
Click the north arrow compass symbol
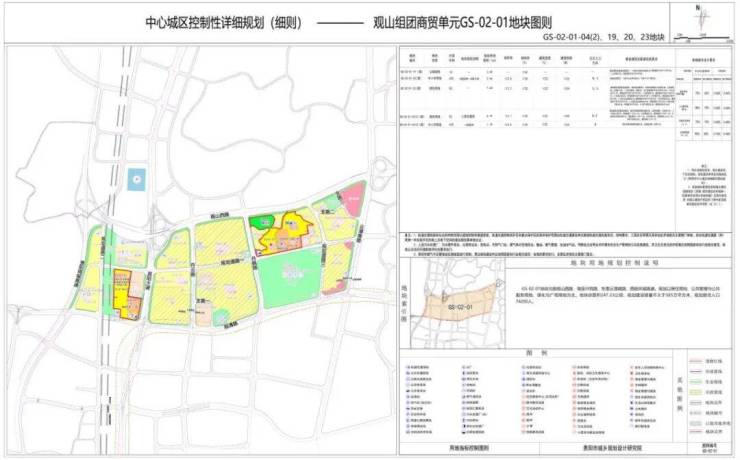[x=703, y=17]
